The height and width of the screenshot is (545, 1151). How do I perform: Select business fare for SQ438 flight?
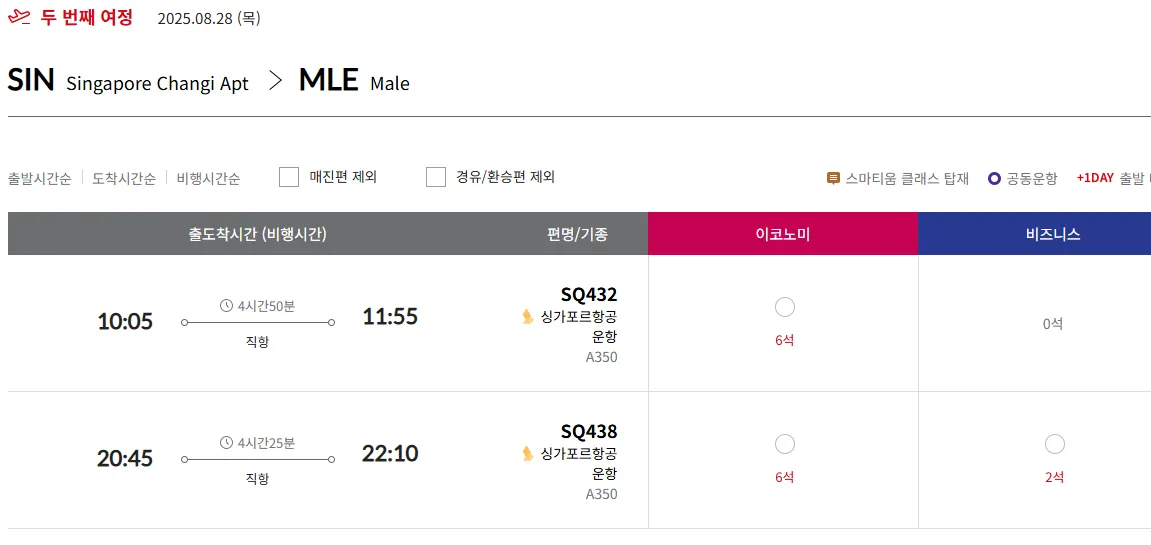[1054, 444]
